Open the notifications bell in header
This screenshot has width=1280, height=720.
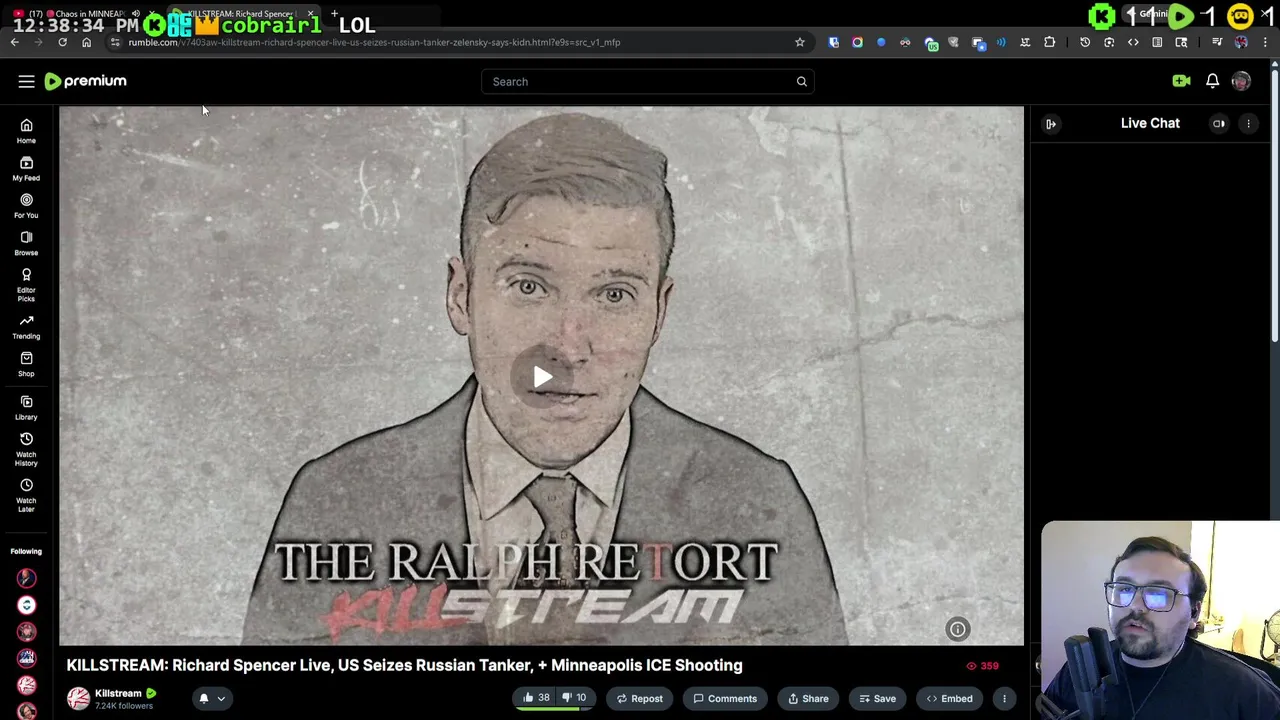pyautogui.click(x=1212, y=81)
